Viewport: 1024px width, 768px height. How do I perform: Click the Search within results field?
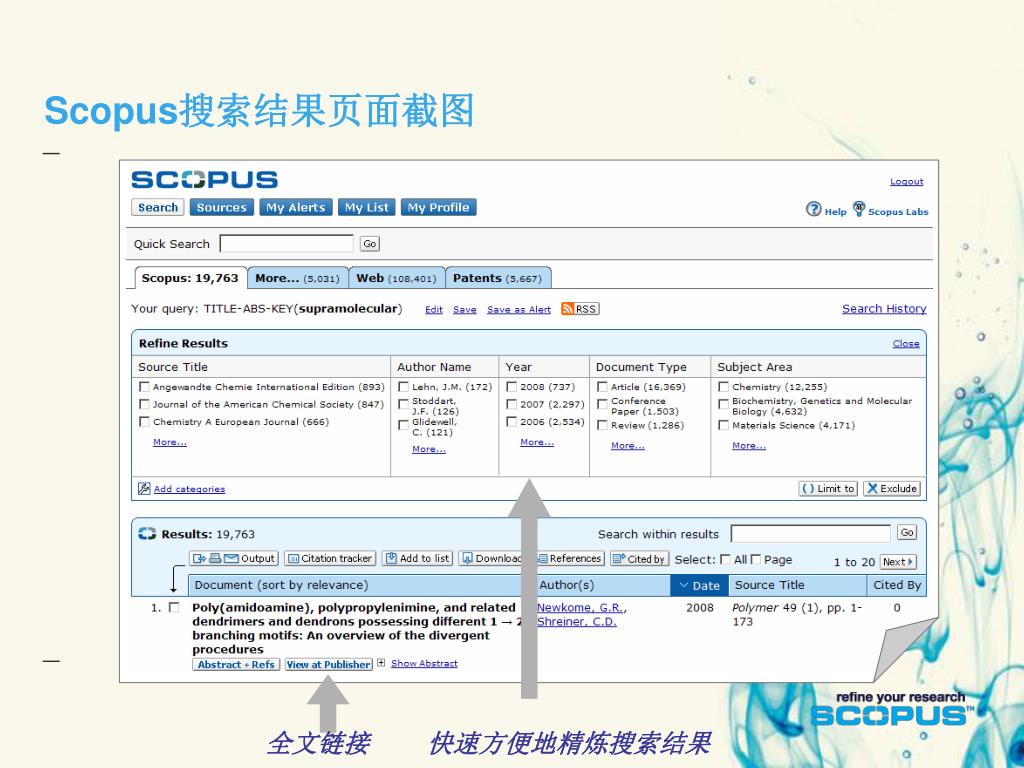click(810, 534)
